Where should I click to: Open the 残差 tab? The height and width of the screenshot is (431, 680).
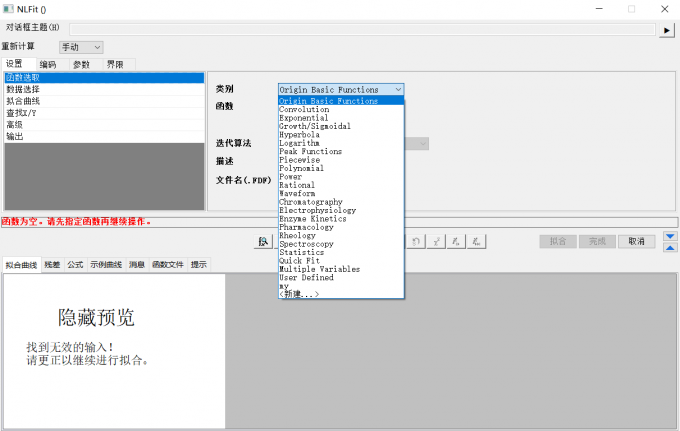(x=52, y=264)
